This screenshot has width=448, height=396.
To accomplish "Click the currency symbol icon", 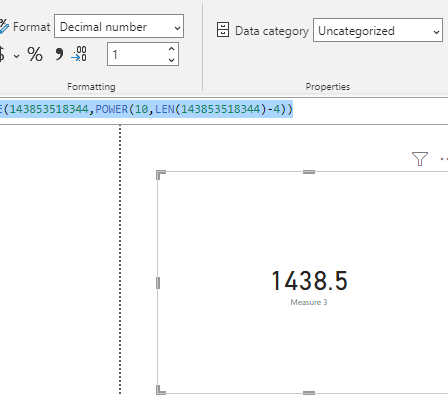I will pyautogui.click(x=2, y=54).
